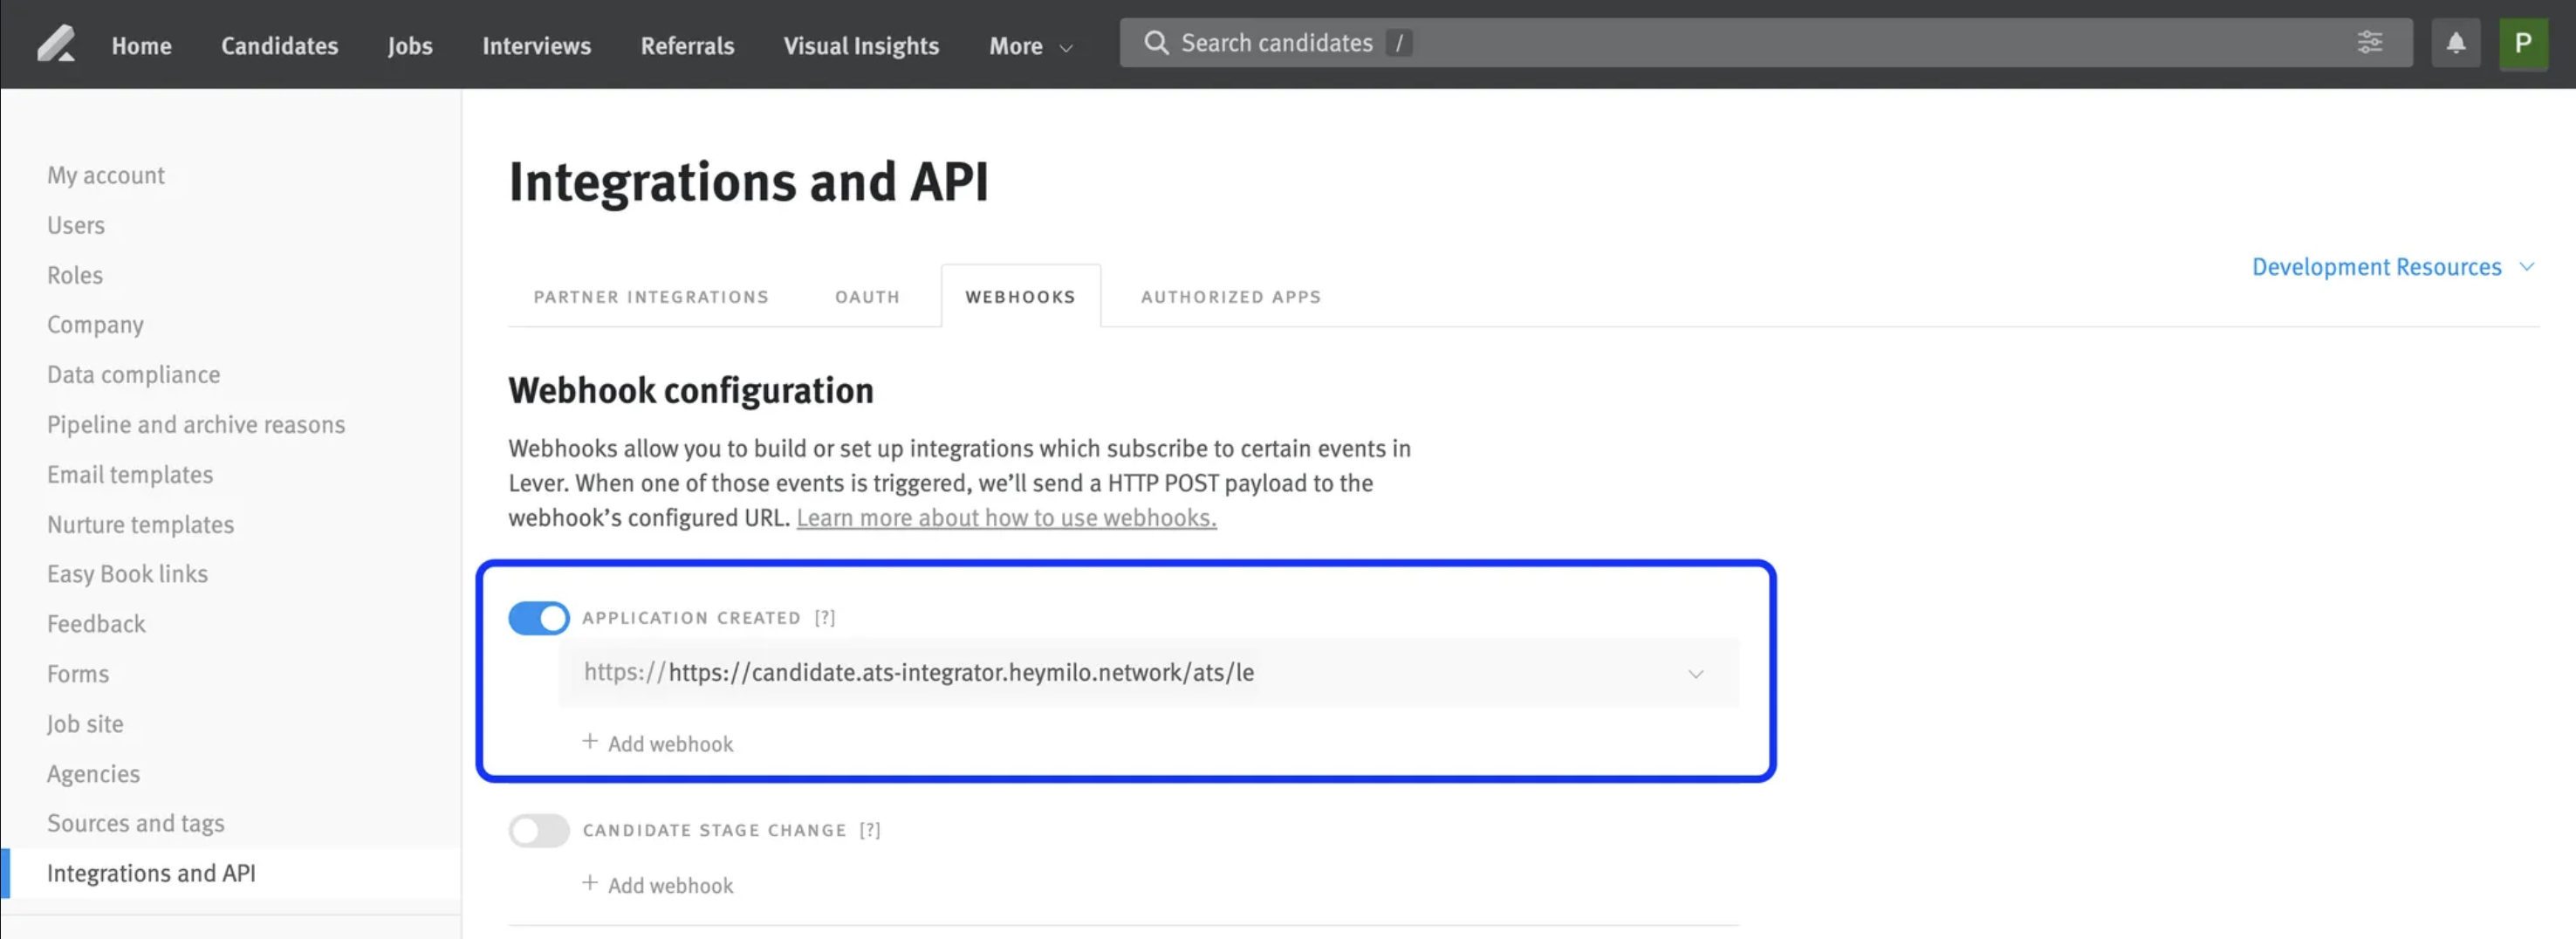2576x939 pixels.
Task: Focus the Search candidates field
Action: [x=1766, y=43]
